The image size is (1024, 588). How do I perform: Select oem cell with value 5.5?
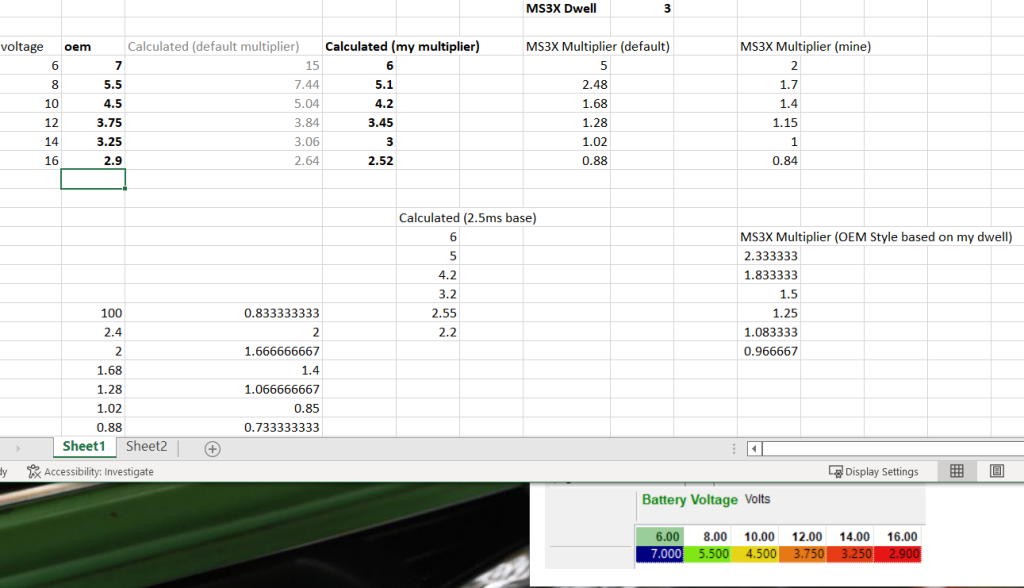(x=93, y=84)
